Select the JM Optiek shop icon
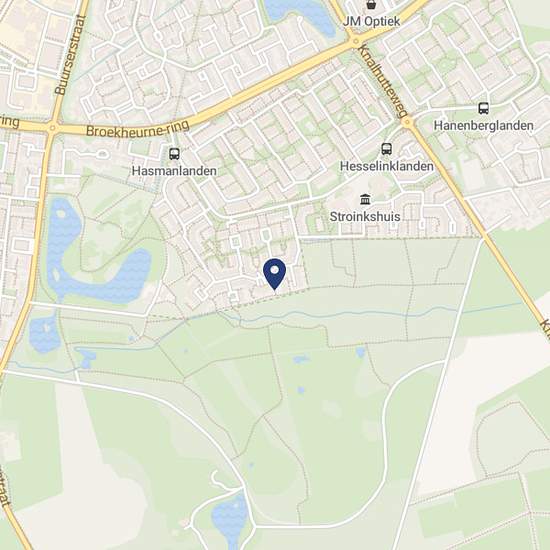 pos(371,5)
